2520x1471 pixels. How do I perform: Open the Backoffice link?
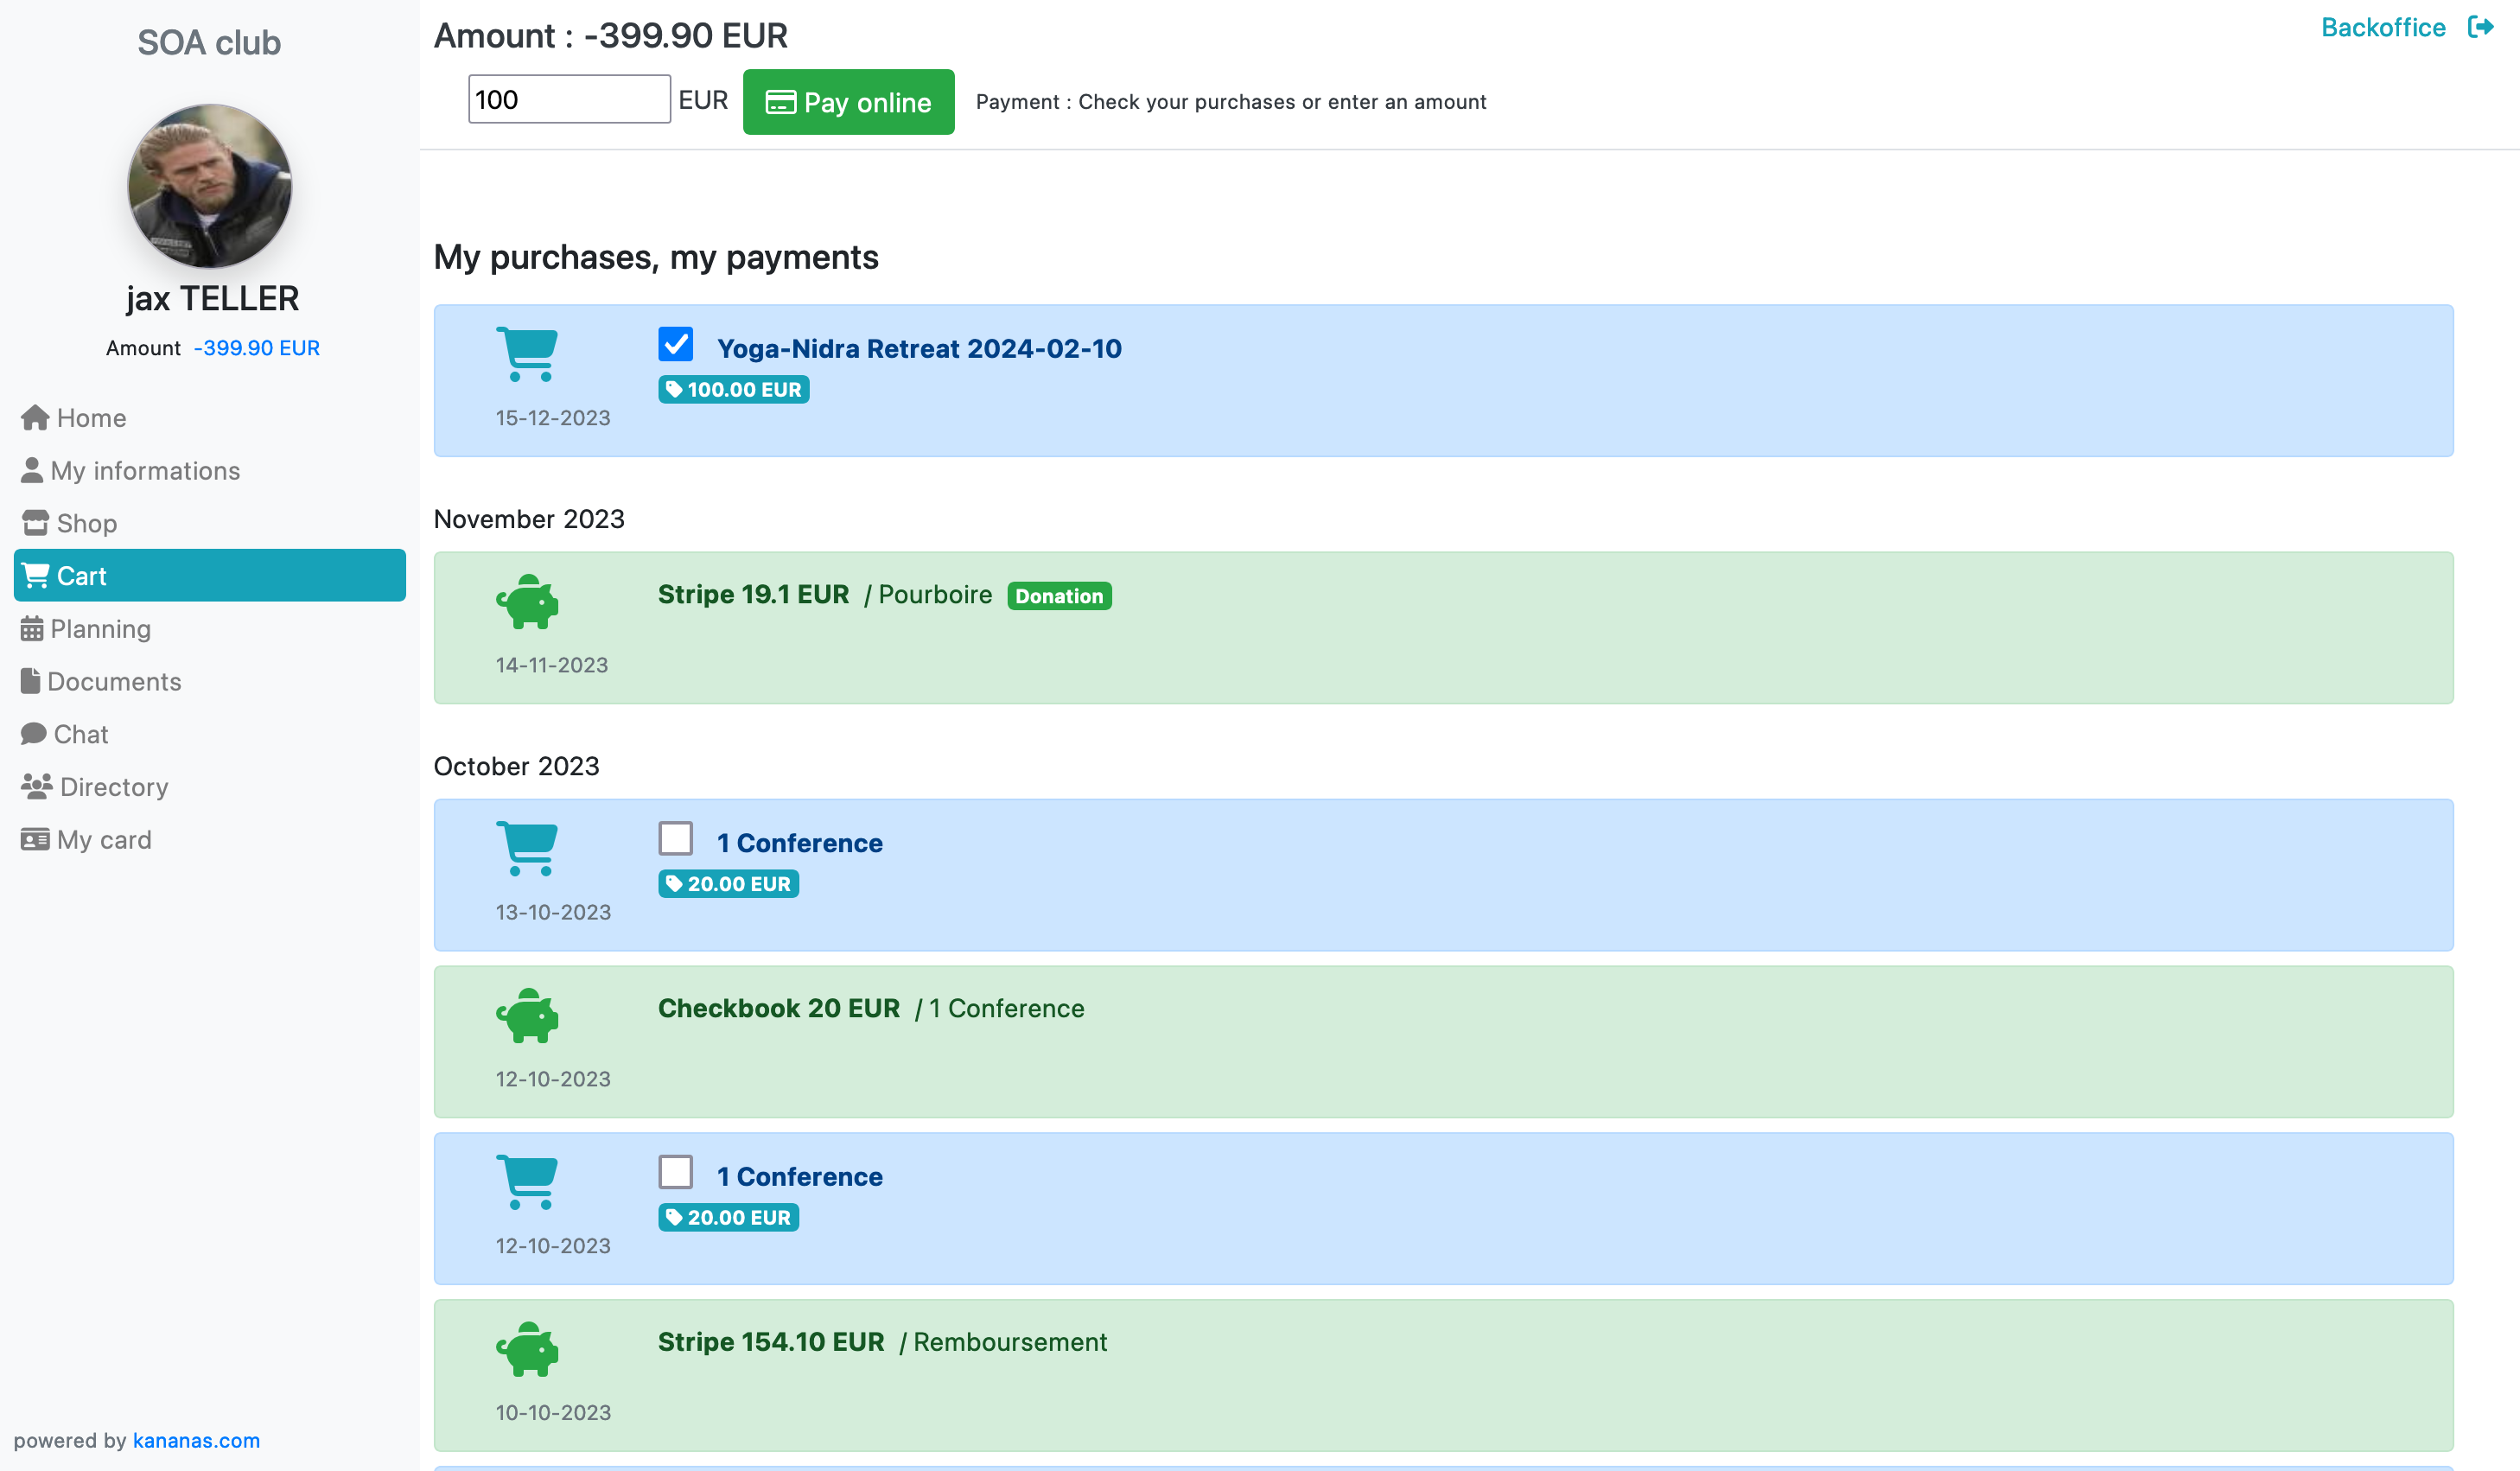click(x=2383, y=27)
